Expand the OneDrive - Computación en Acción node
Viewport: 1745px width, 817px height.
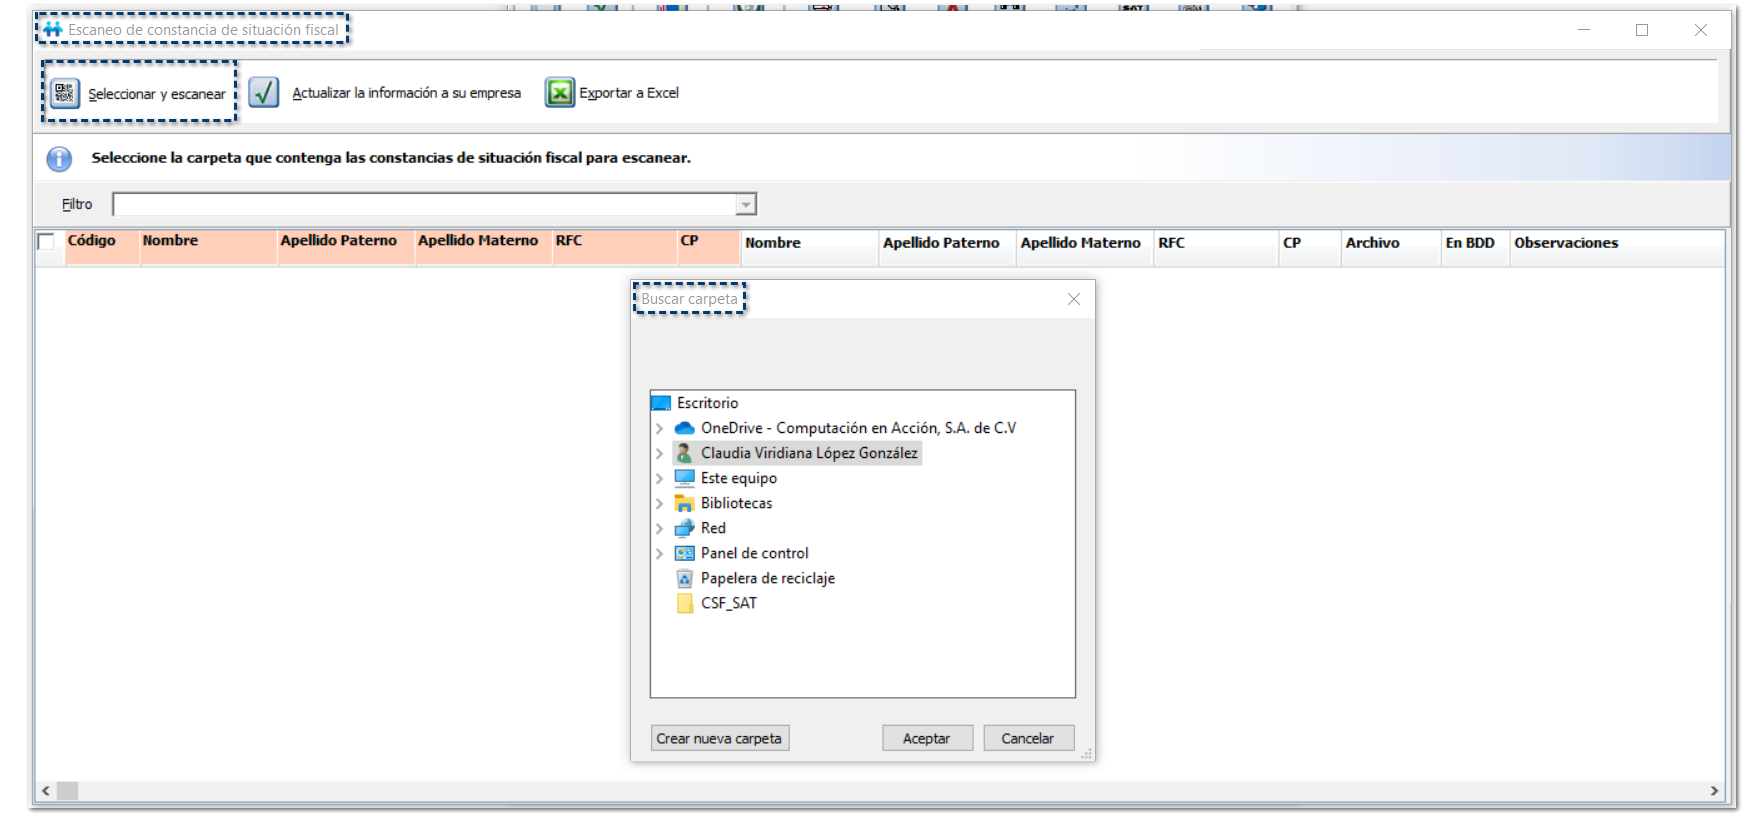click(x=659, y=428)
